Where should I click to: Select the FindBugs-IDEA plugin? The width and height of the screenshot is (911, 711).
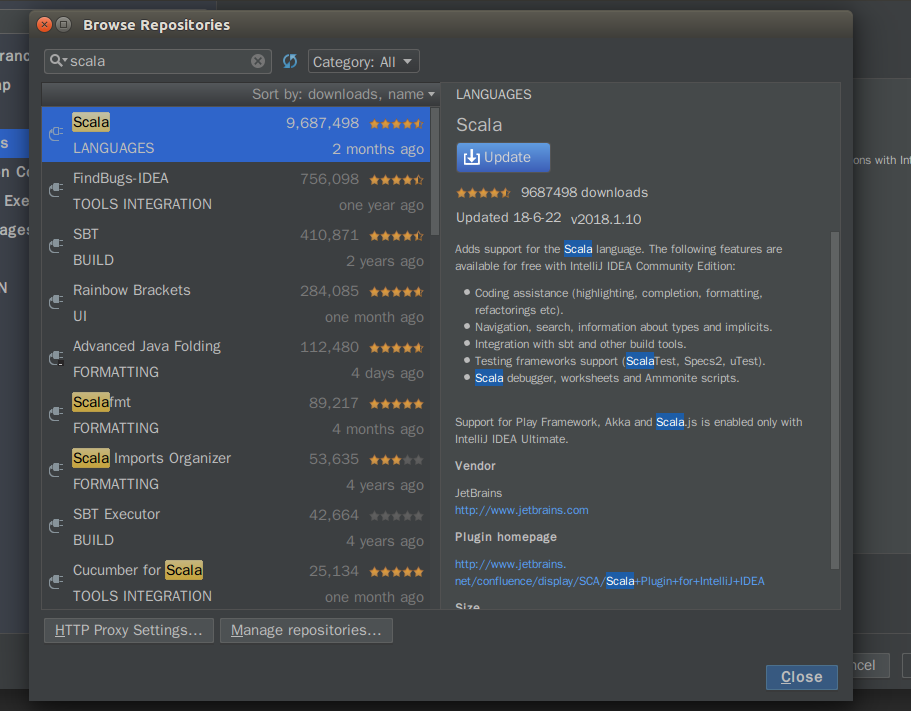click(236, 190)
